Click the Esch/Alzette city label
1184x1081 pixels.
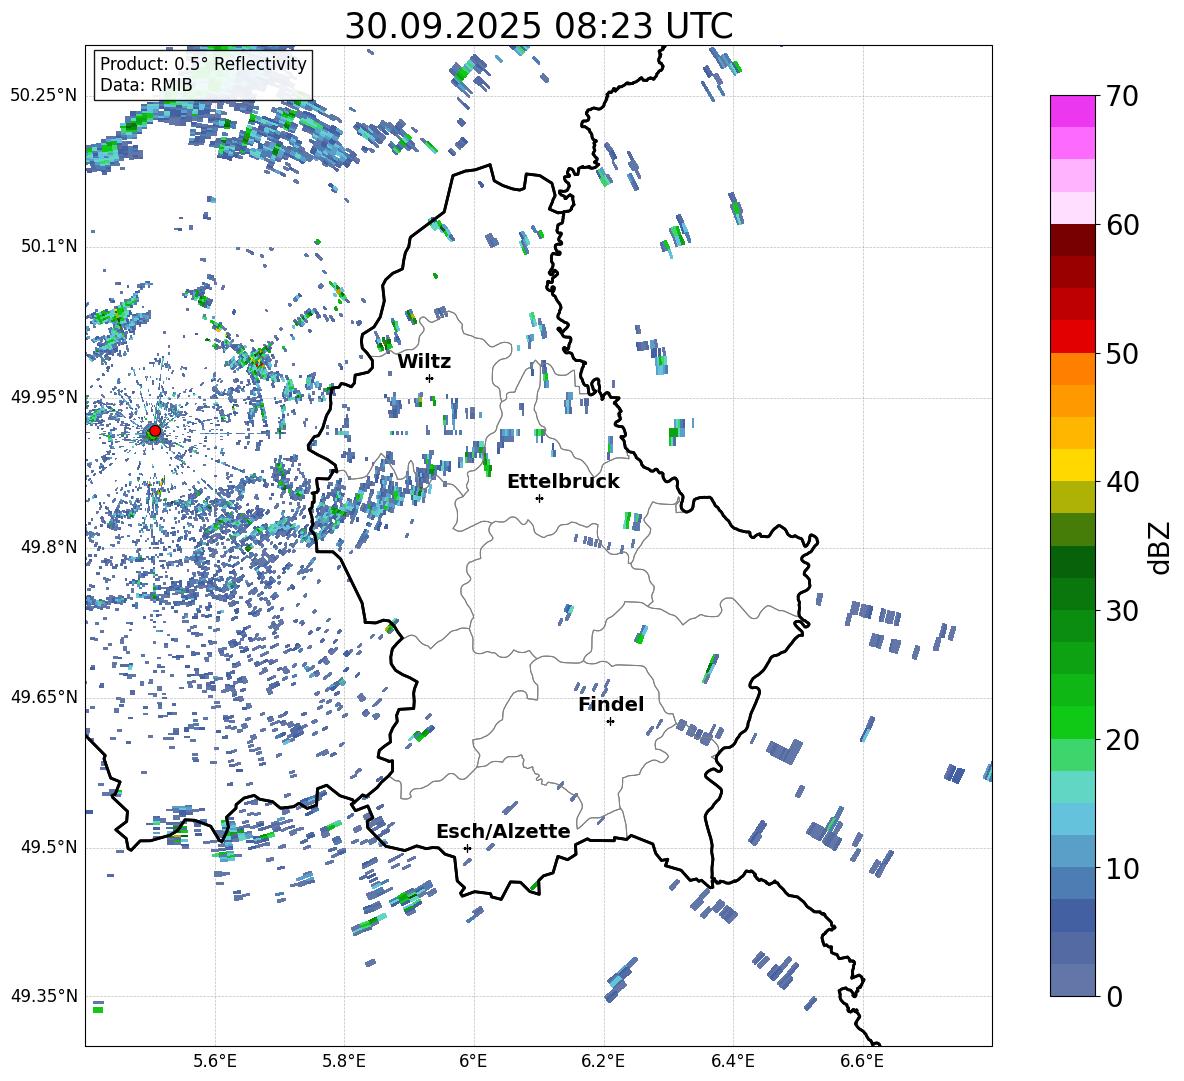(x=504, y=831)
